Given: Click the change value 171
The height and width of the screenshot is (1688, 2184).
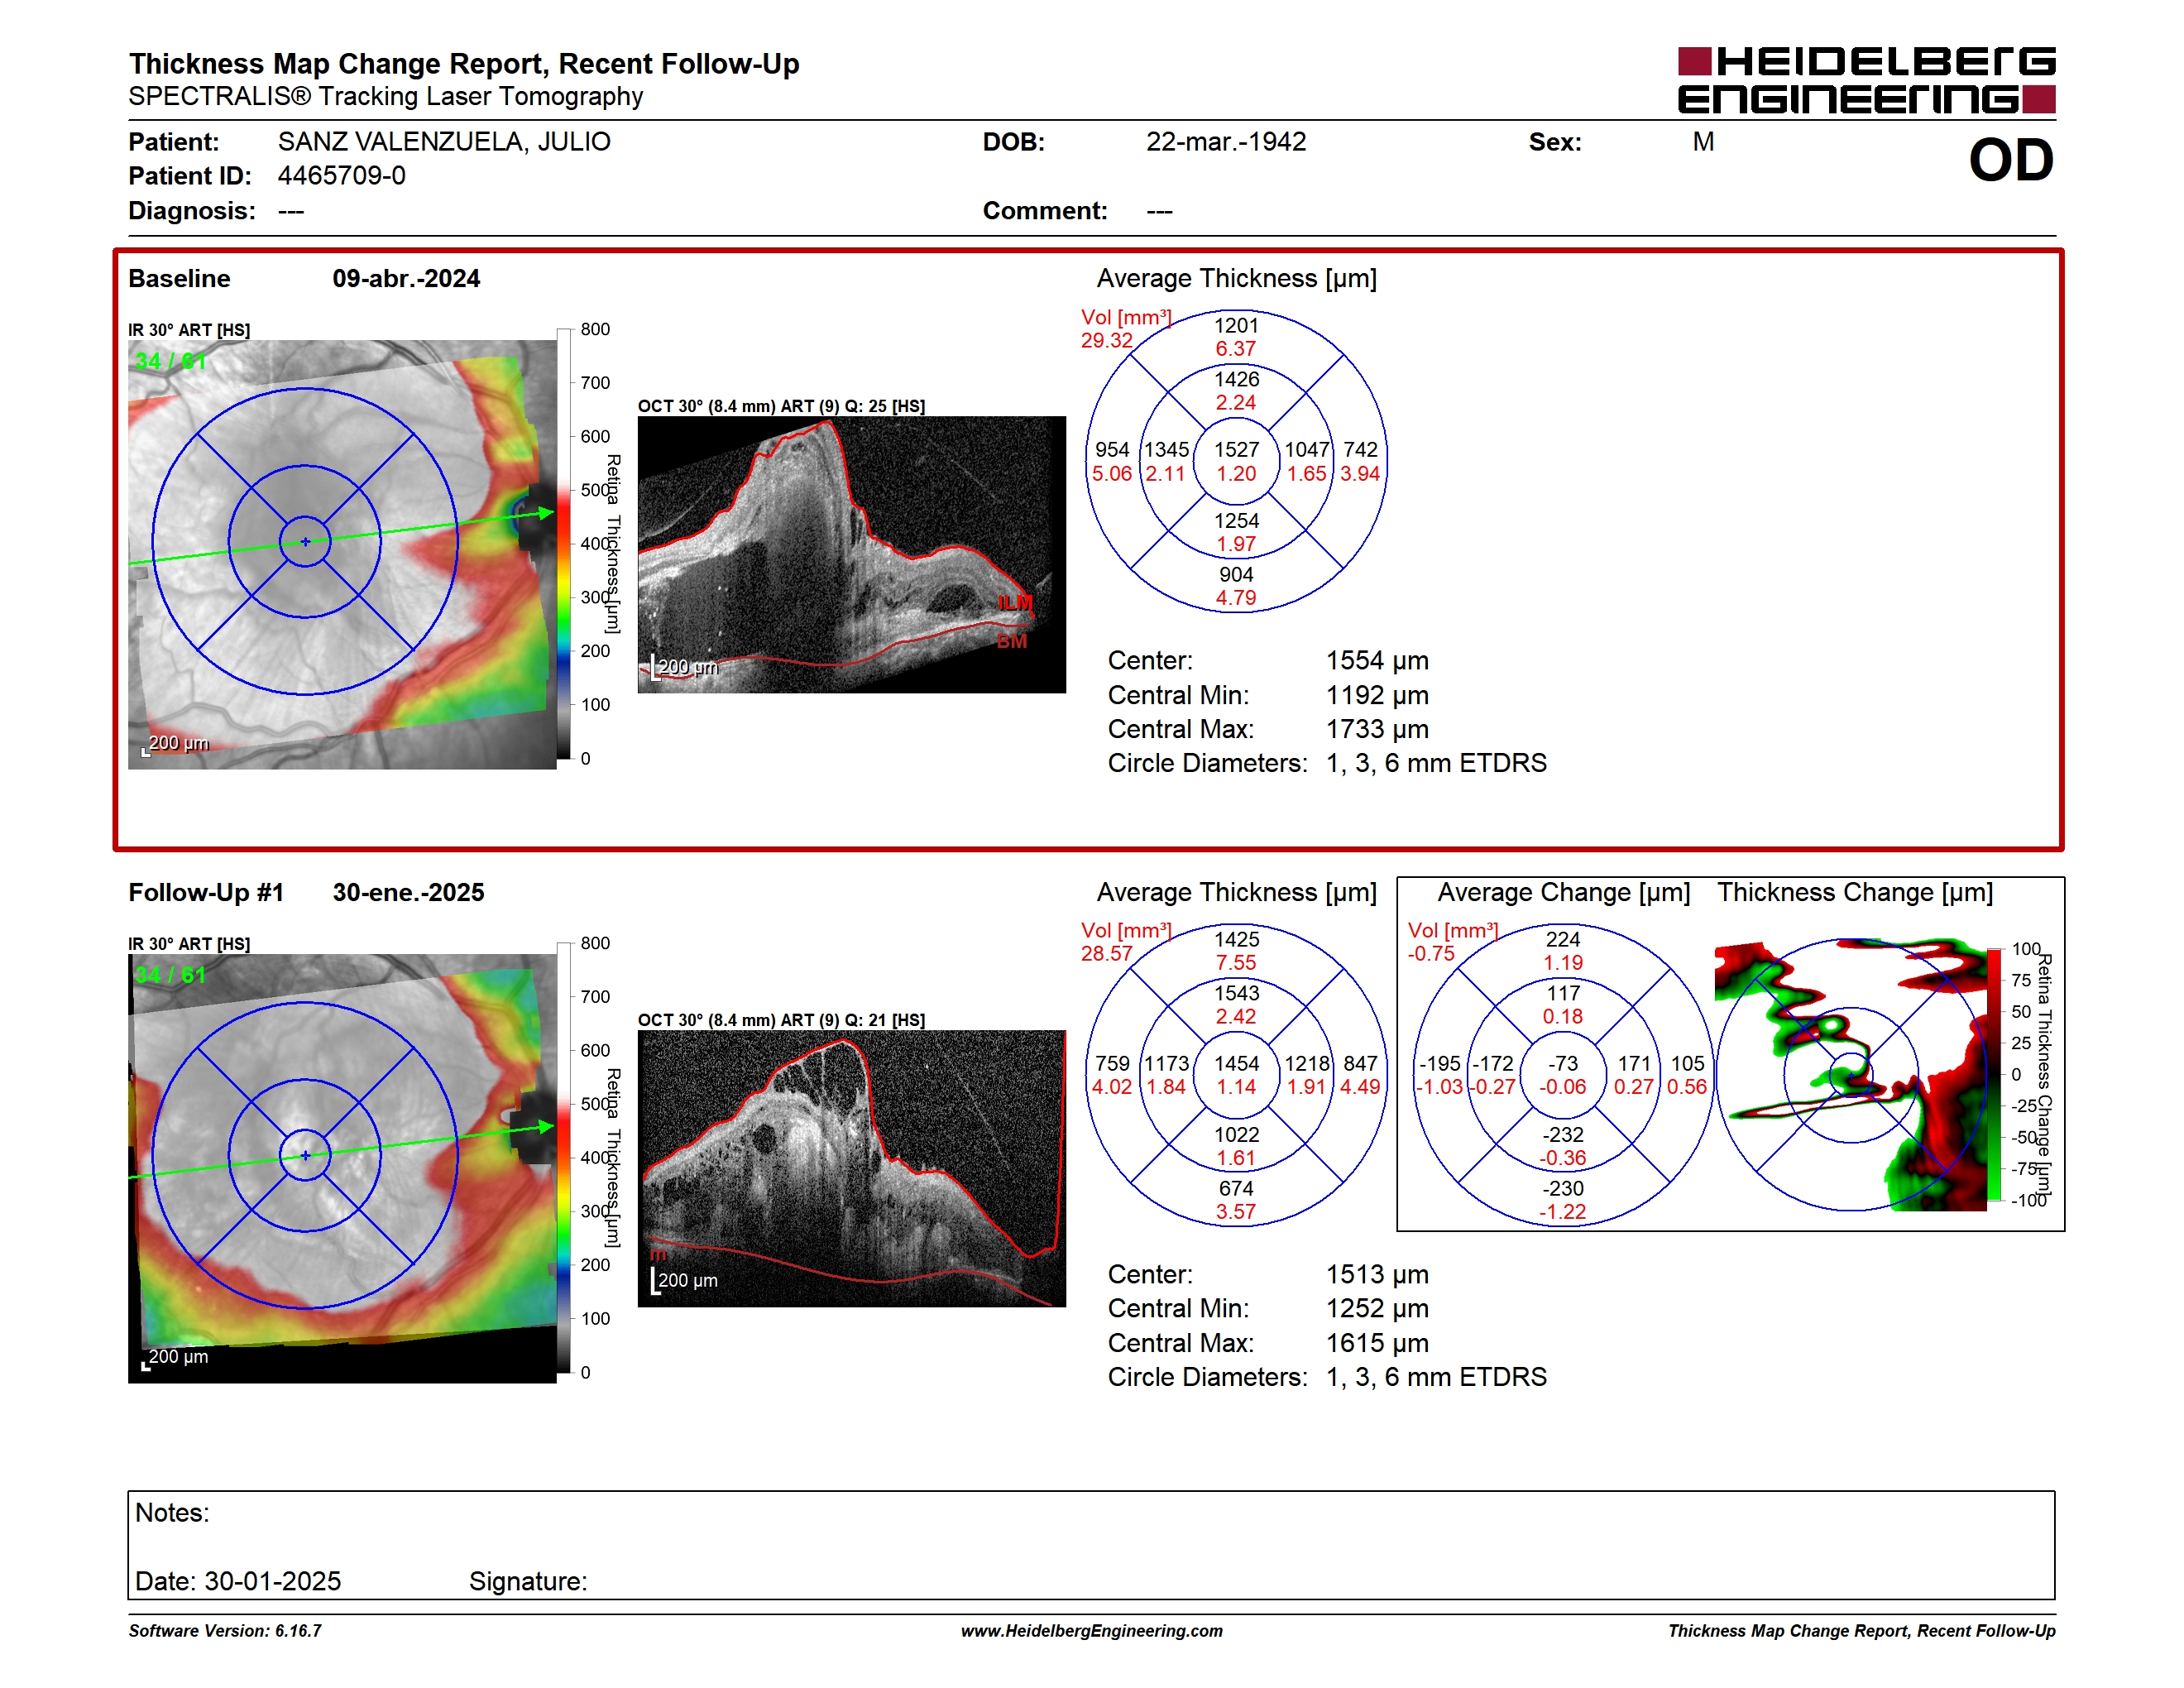Looking at the screenshot, I should tap(1634, 1064).
